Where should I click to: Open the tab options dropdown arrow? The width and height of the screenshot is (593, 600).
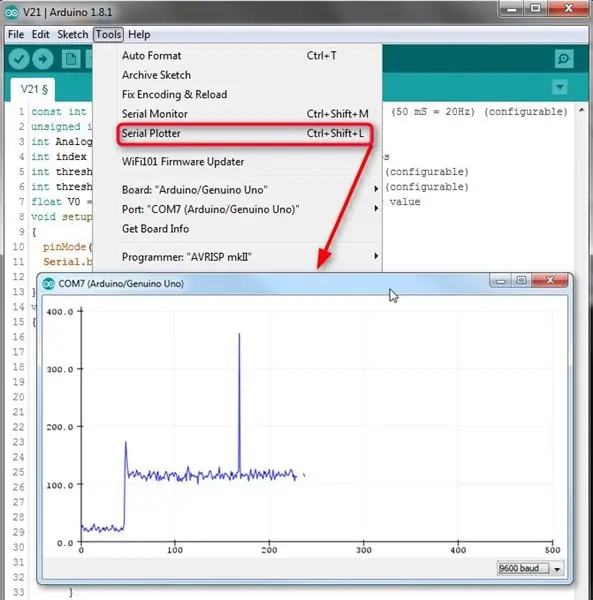(560, 87)
